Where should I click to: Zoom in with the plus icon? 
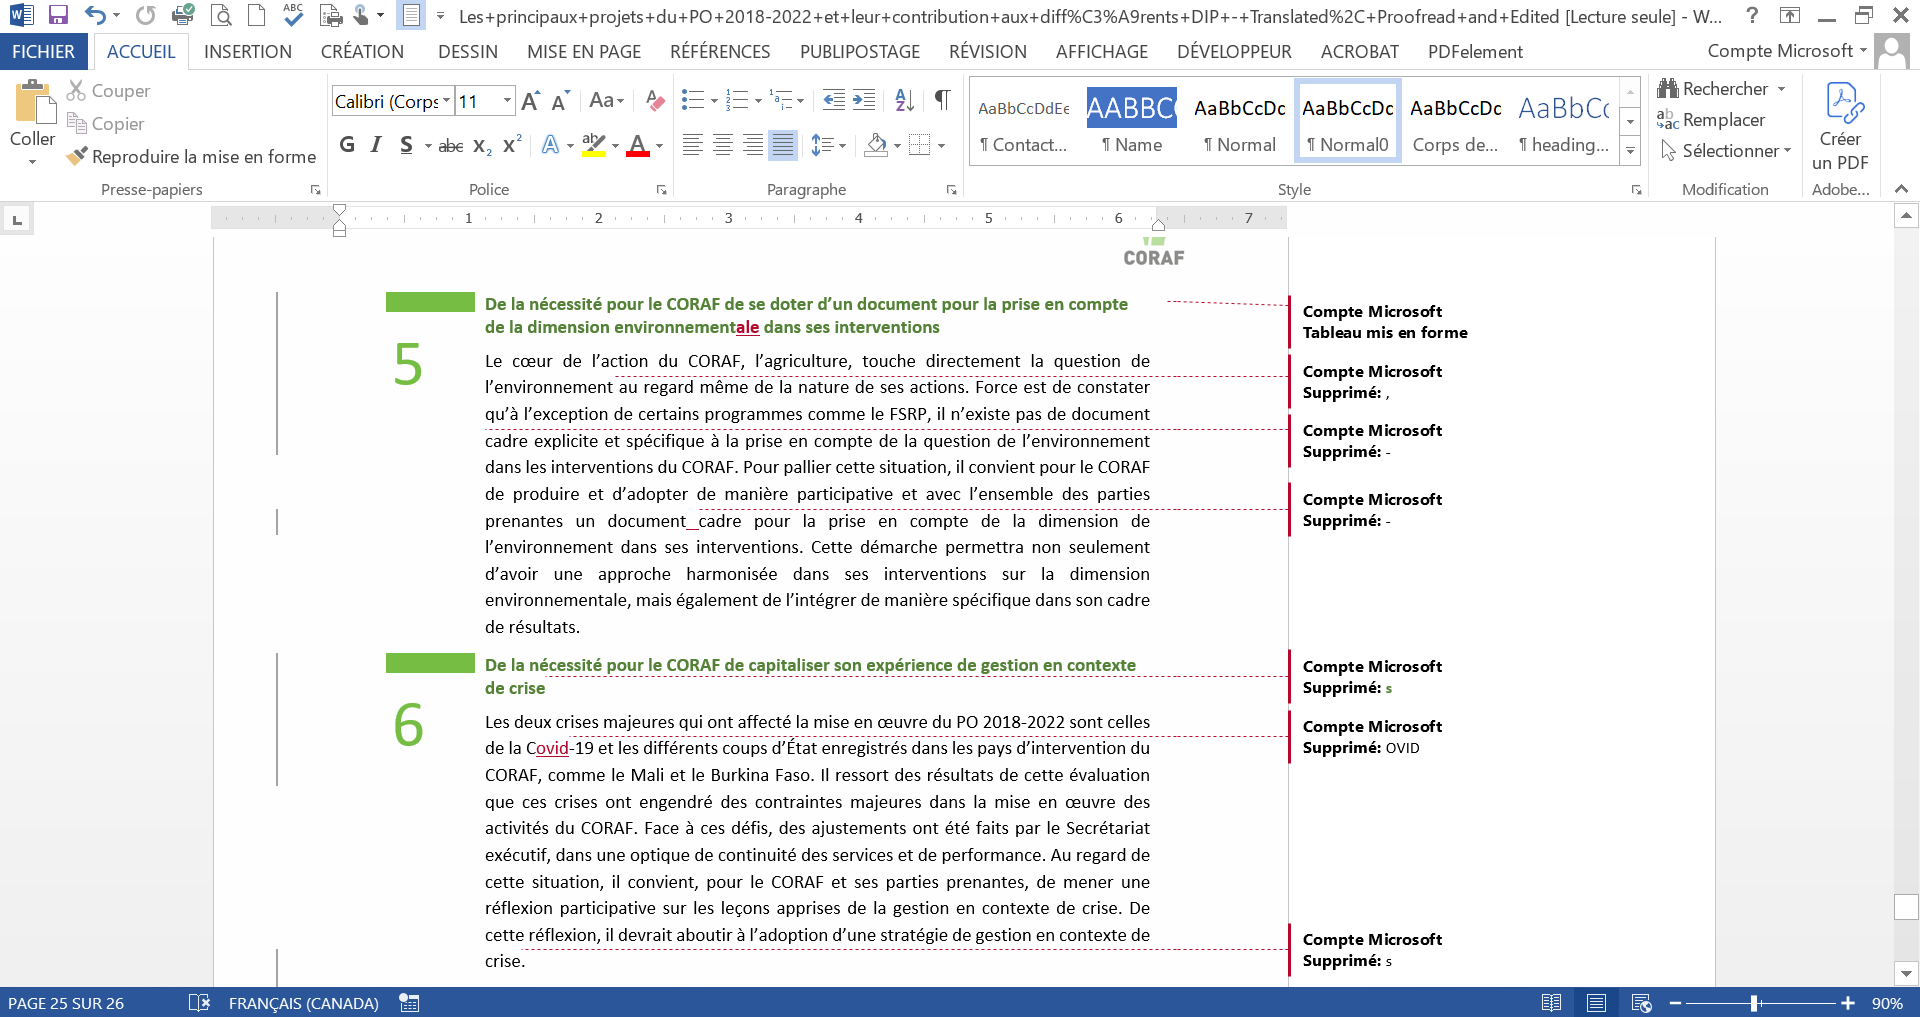[x=1848, y=1003]
